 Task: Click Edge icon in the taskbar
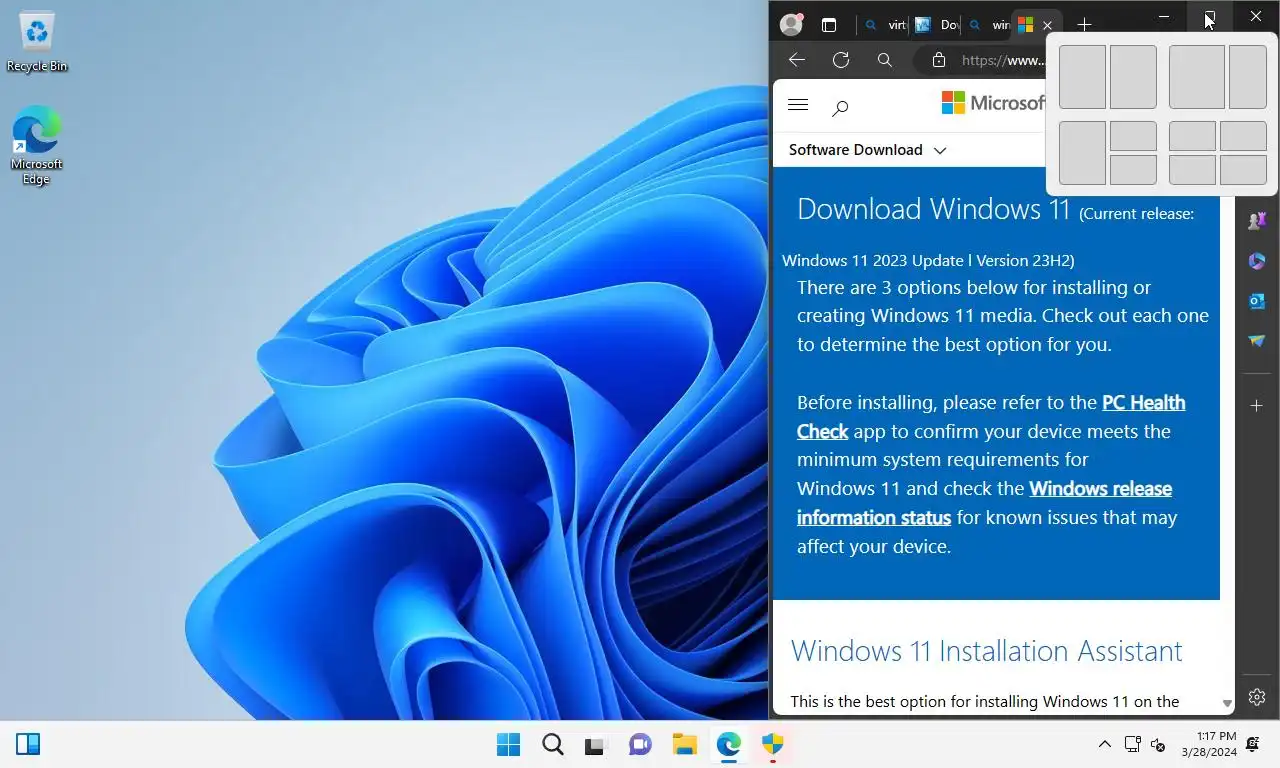(x=728, y=744)
